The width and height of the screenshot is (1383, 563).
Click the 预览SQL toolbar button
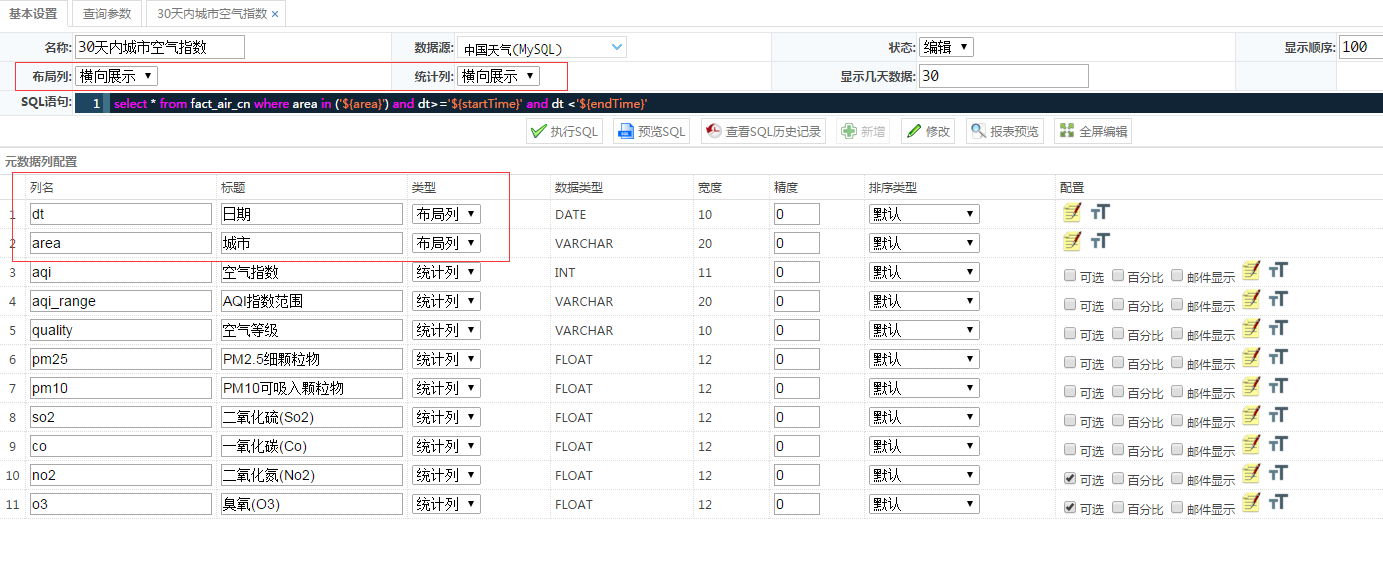point(652,131)
